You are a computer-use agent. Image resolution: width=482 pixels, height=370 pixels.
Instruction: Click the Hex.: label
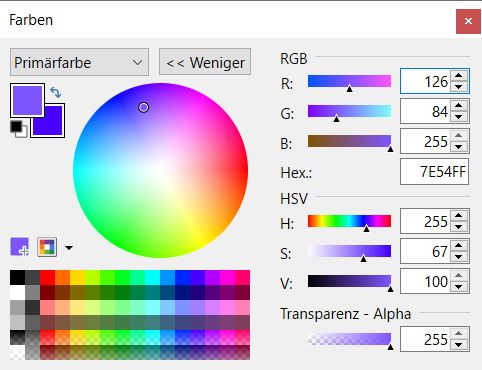pos(296,173)
